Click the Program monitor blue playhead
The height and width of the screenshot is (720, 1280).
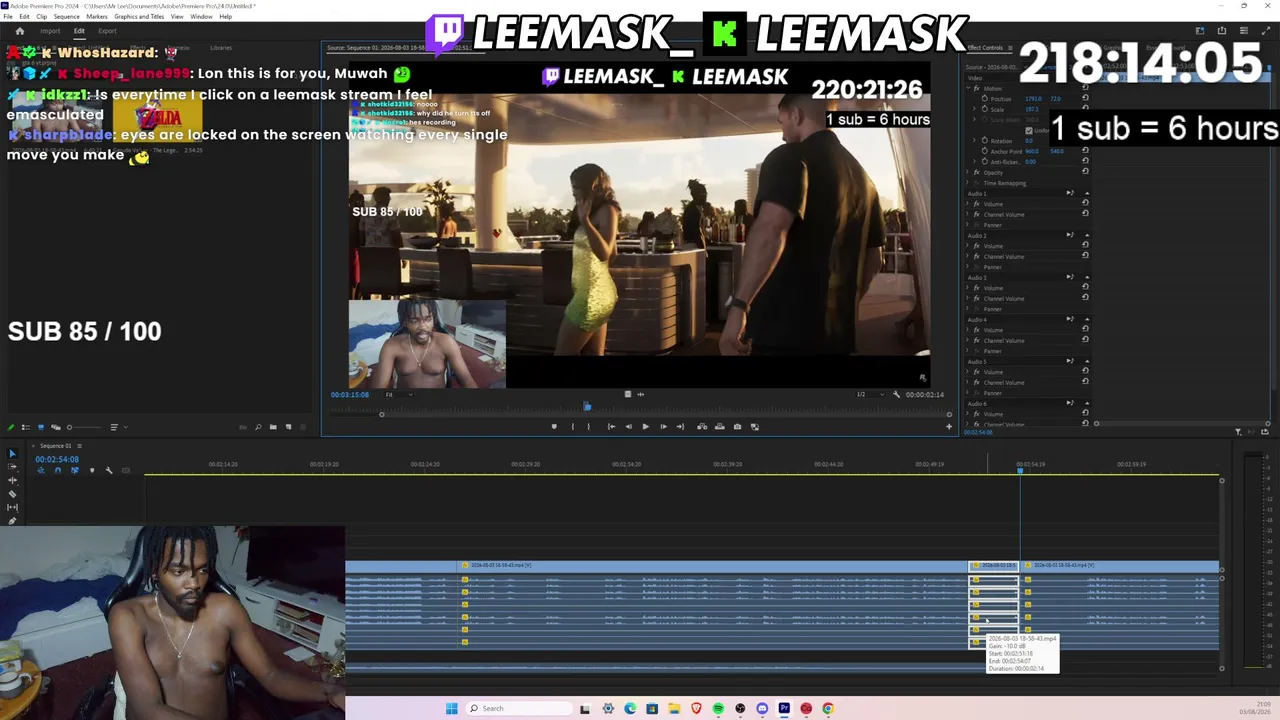coord(587,406)
